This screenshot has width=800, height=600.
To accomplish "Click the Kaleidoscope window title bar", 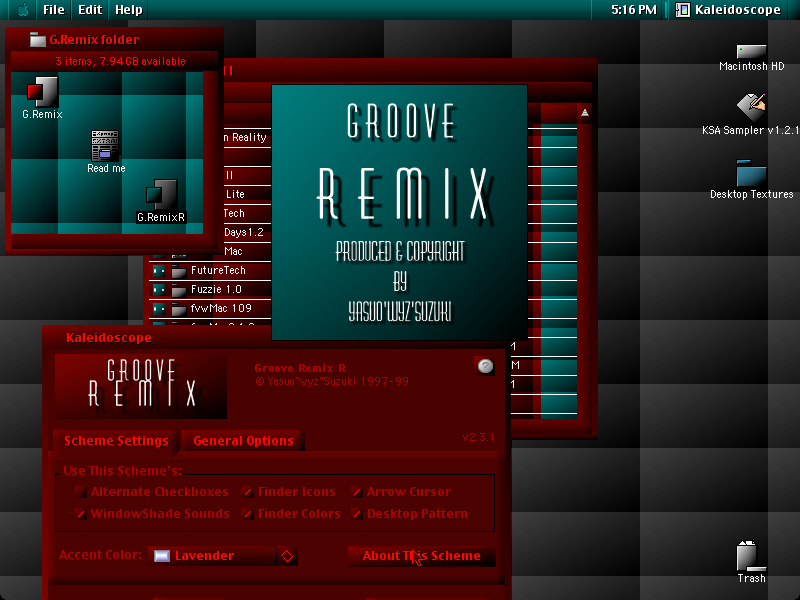I will (x=276, y=337).
